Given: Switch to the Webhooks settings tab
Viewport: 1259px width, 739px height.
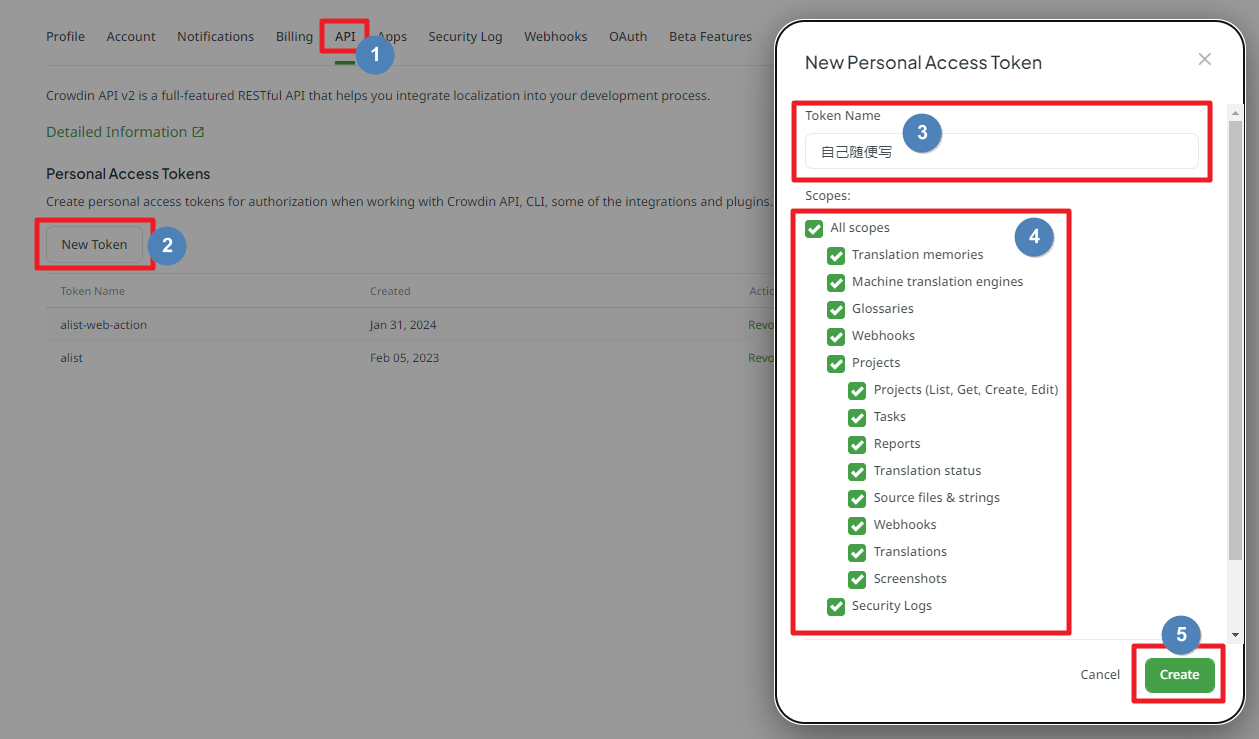Looking at the screenshot, I should click(x=555, y=36).
